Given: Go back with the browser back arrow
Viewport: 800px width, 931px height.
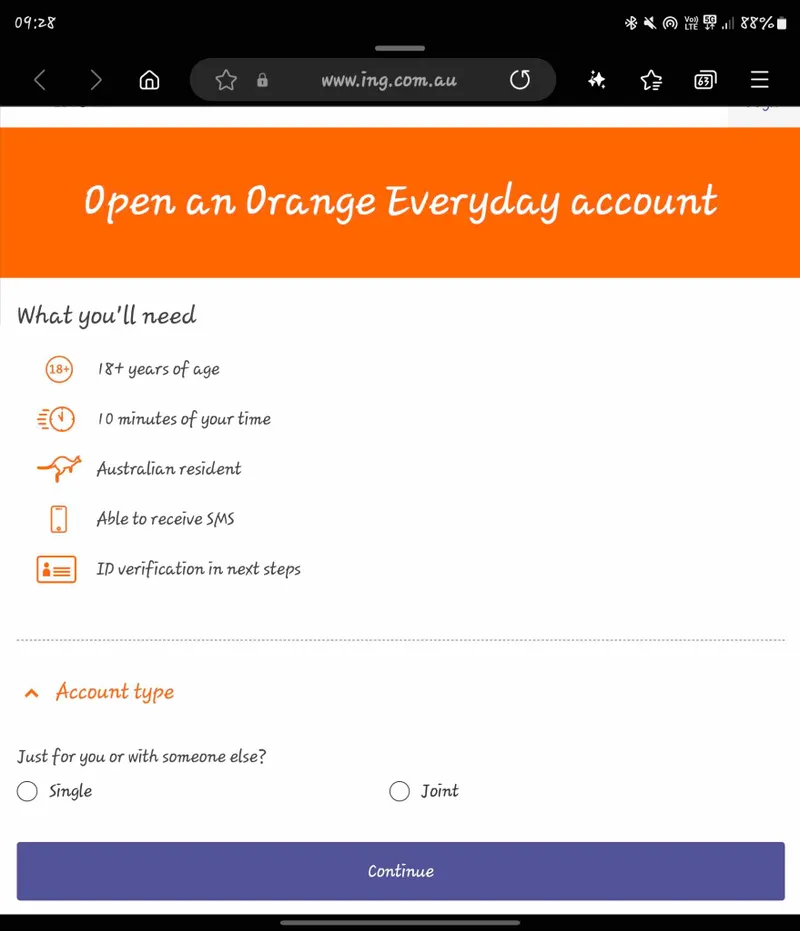Looking at the screenshot, I should point(40,80).
